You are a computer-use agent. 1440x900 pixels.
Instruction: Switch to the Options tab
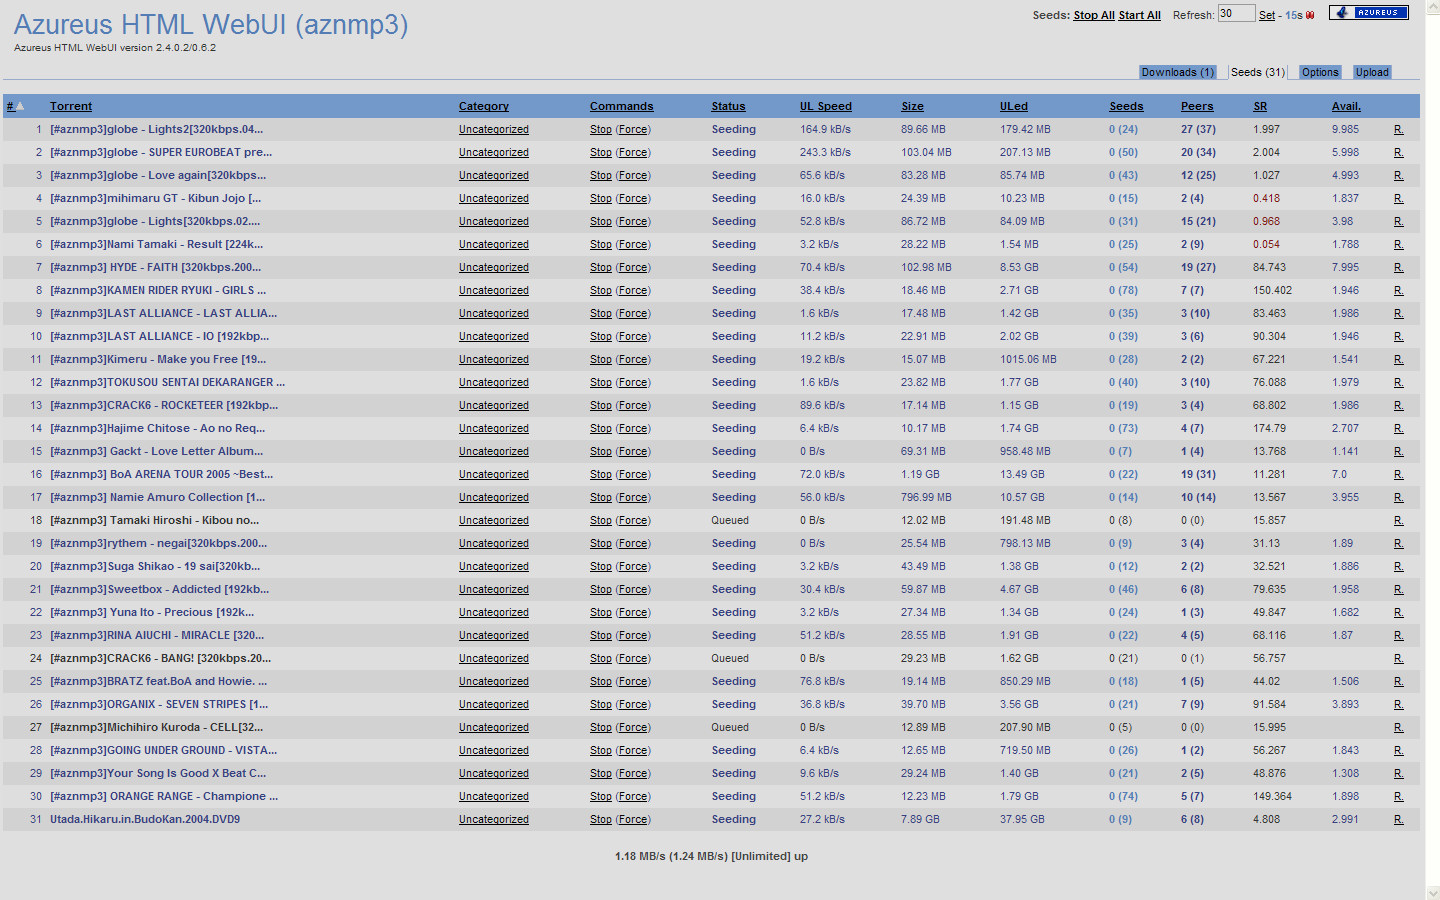(x=1319, y=72)
